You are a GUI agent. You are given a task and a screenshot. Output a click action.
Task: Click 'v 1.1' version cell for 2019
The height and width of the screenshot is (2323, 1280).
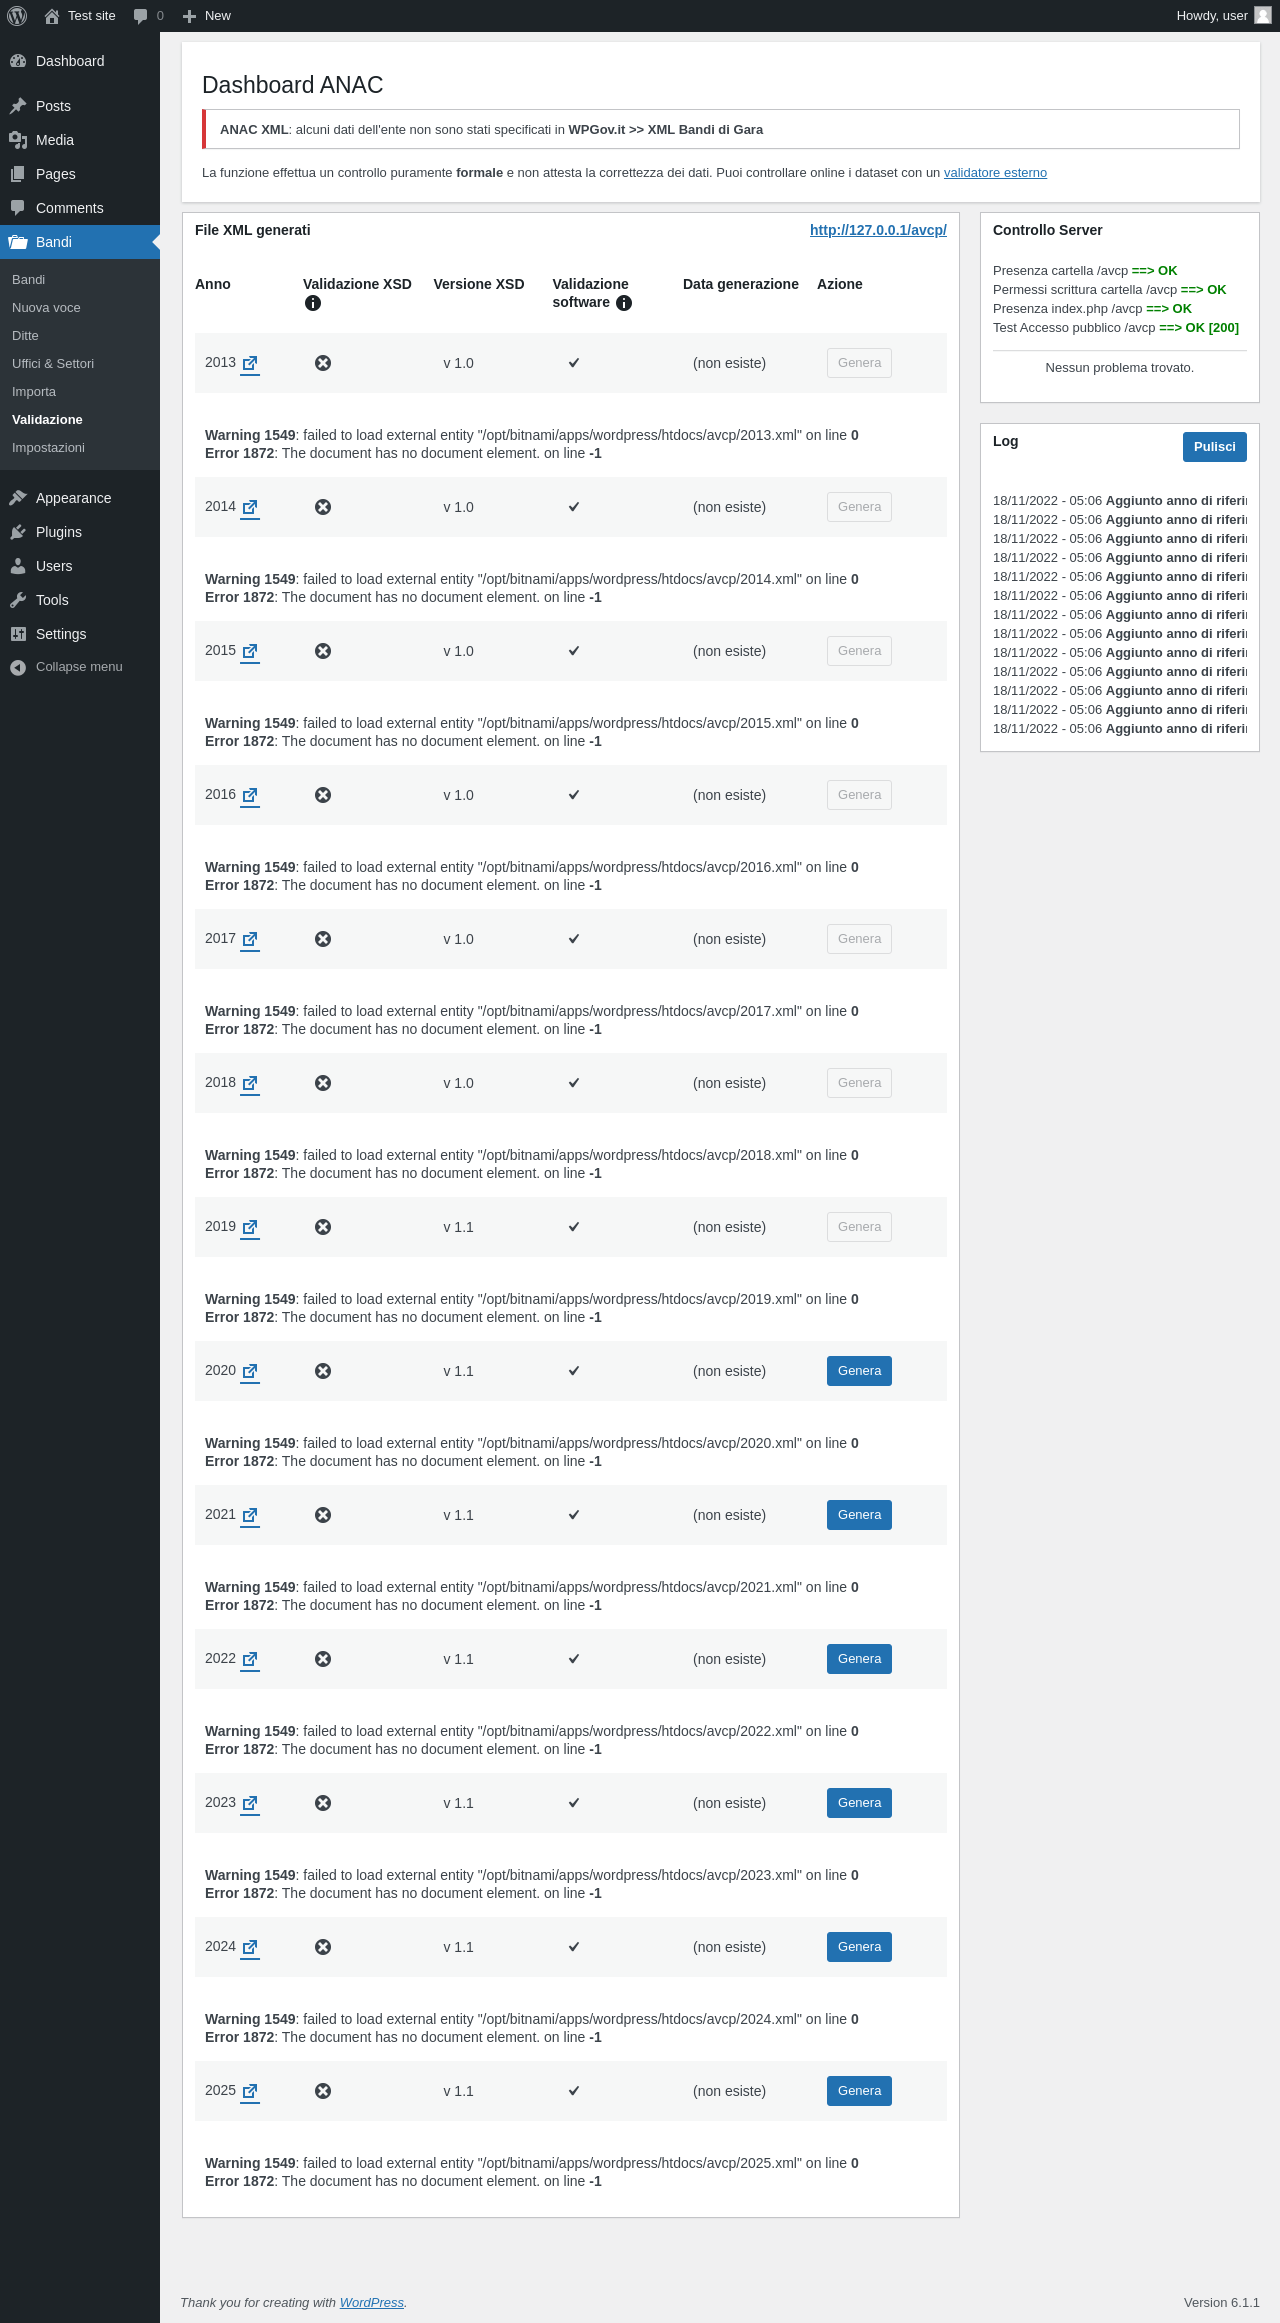(459, 1227)
